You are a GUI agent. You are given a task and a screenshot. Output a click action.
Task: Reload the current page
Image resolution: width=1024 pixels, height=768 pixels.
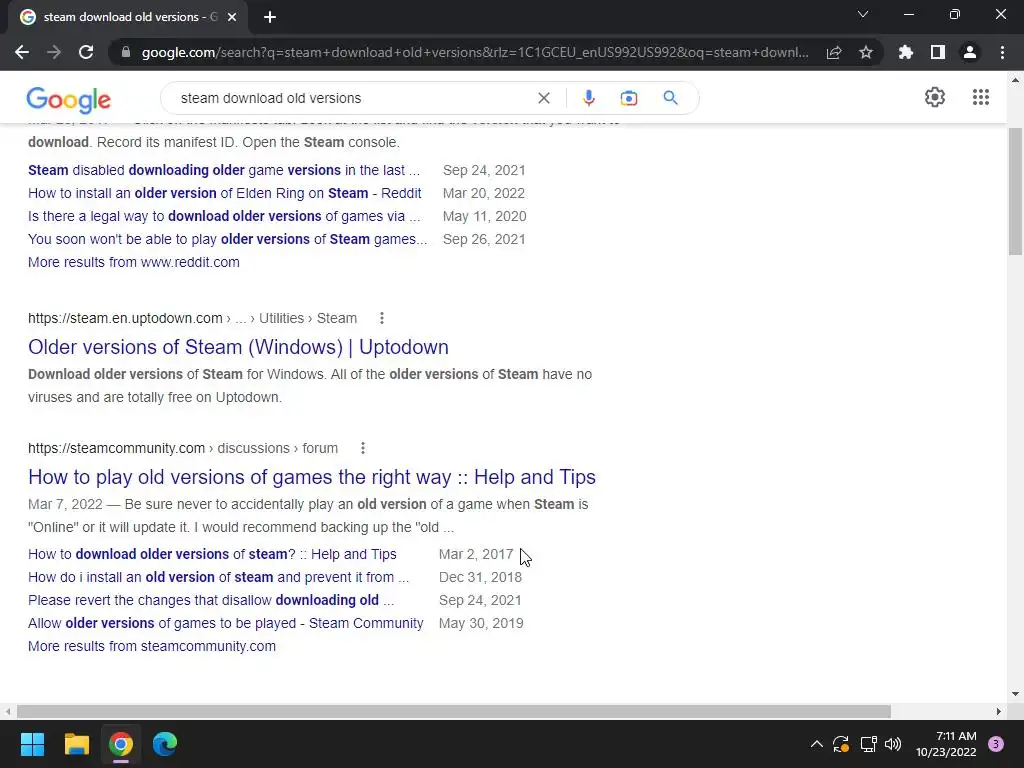[x=86, y=52]
